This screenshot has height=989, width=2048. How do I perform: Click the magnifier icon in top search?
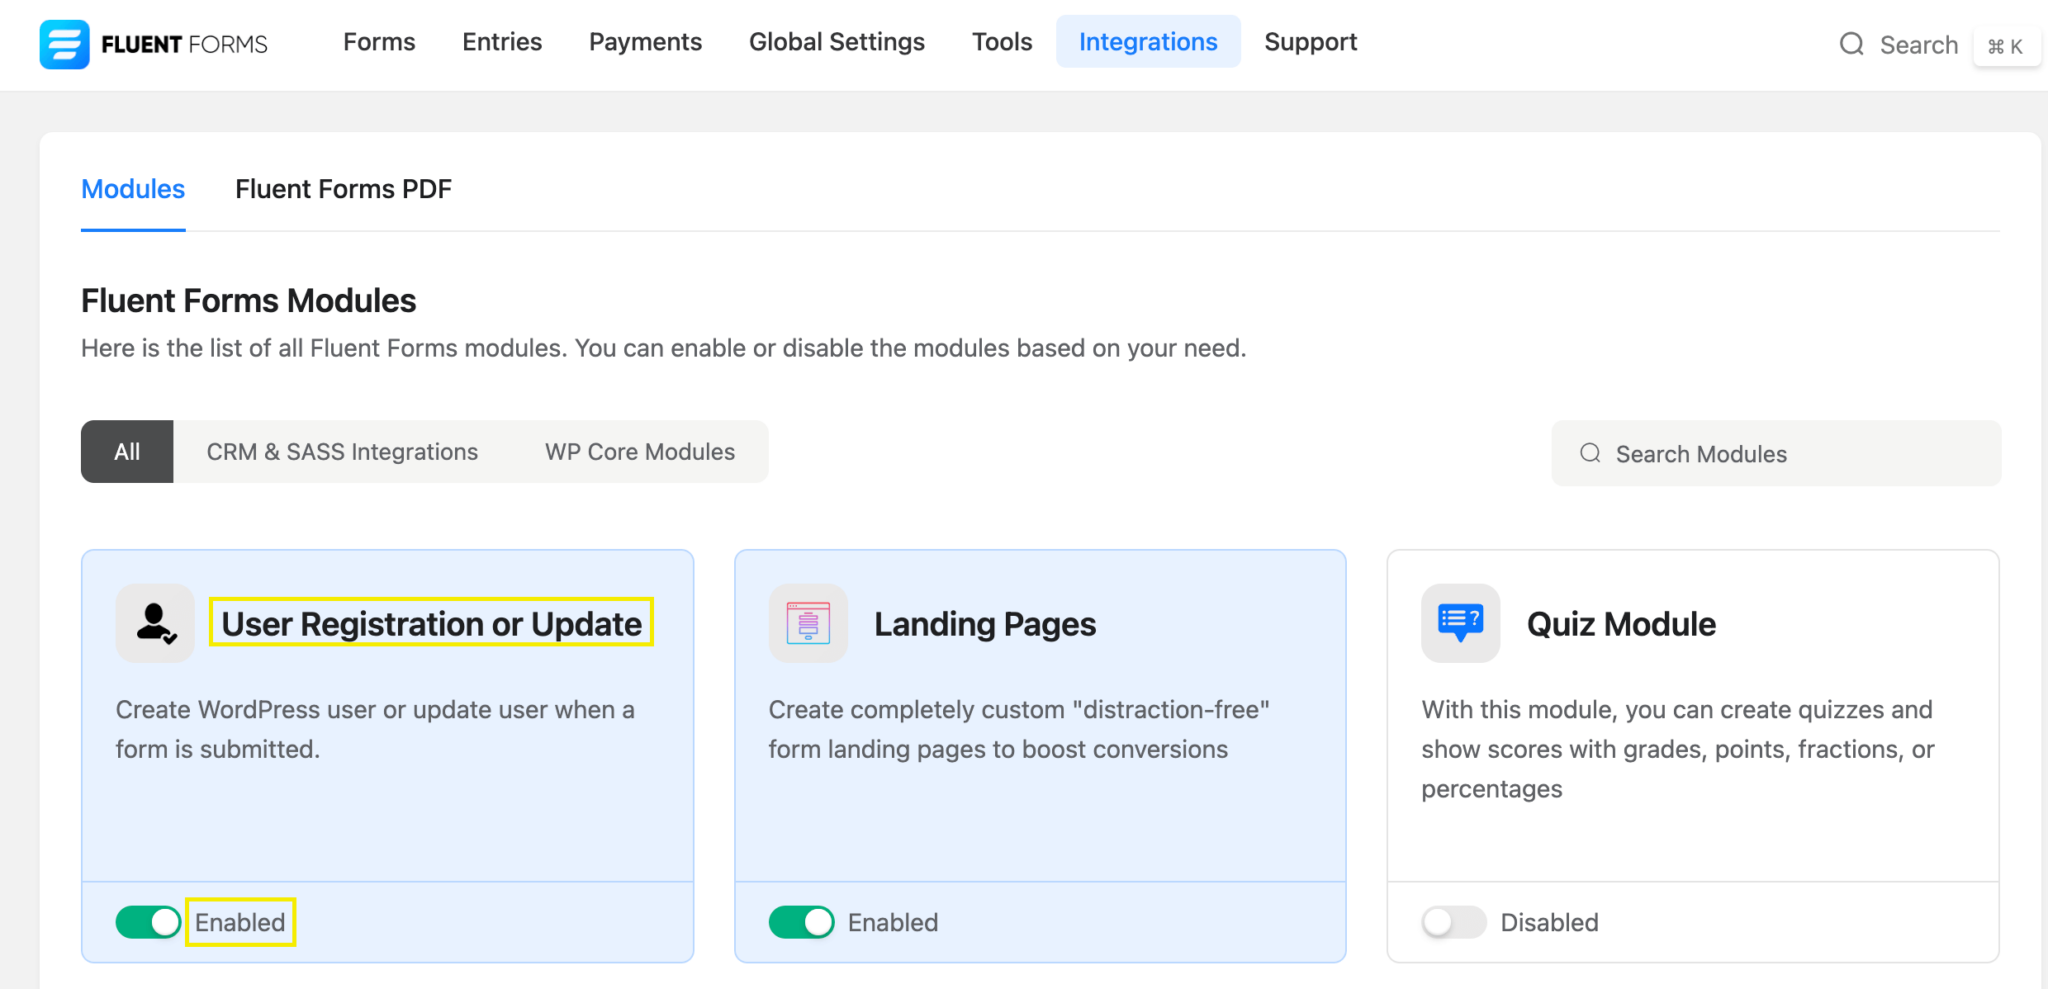[x=1851, y=44]
